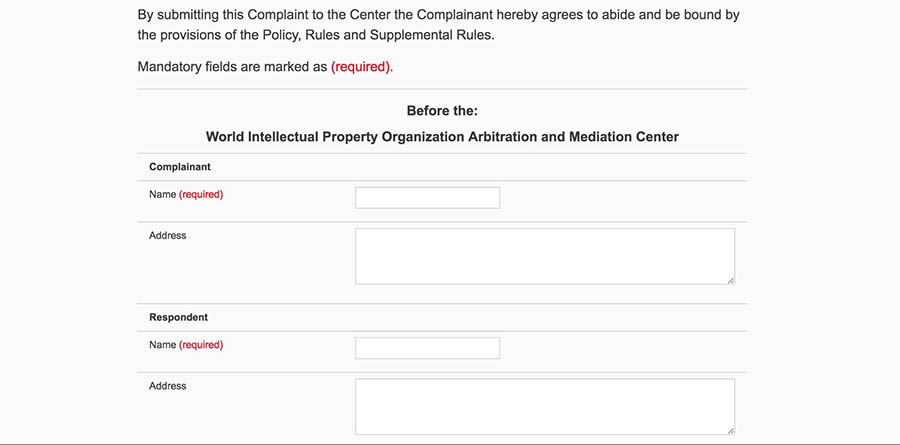Viewport: 900px width, 445px height.
Task: Click the "By submitting this Complaint" paragraph
Action: 438,17
